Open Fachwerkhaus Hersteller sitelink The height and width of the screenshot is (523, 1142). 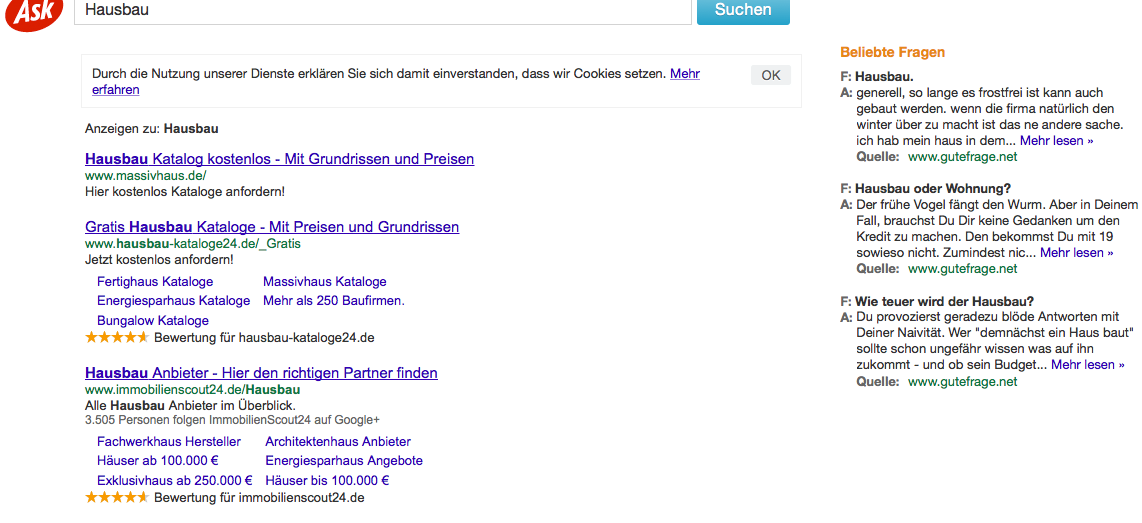point(168,441)
